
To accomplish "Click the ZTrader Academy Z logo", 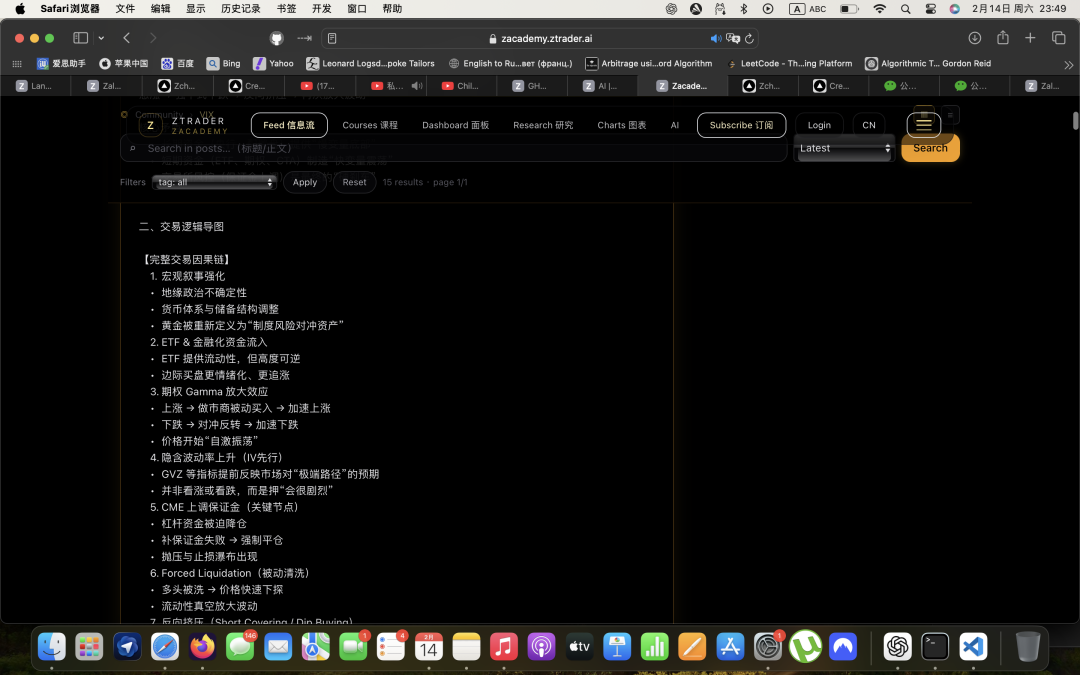I will [x=151, y=125].
